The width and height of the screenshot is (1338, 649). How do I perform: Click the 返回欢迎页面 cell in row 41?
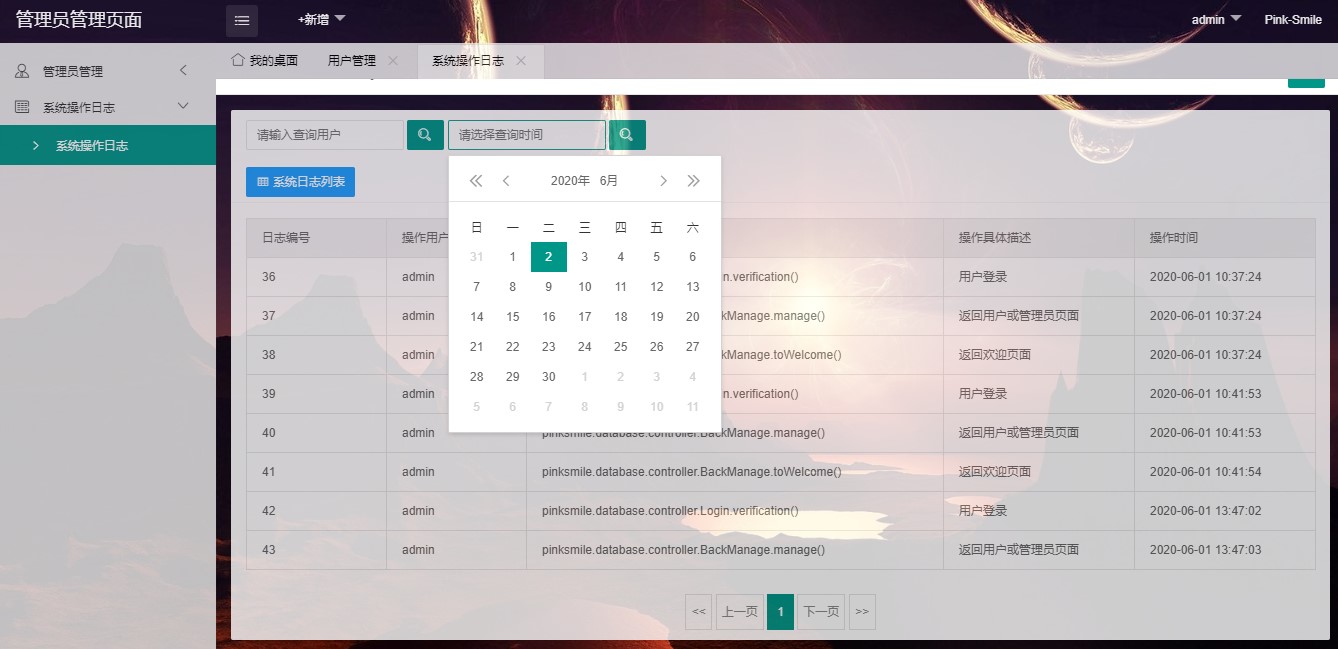(1038, 472)
